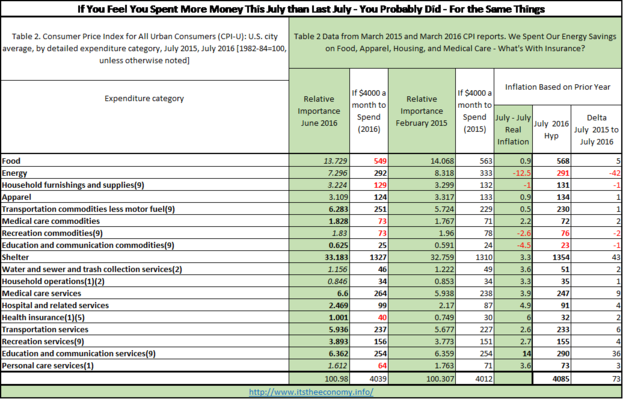Click the total 2015 spend value 4012
This screenshot has height=399, width=623.
coord(484,379)
